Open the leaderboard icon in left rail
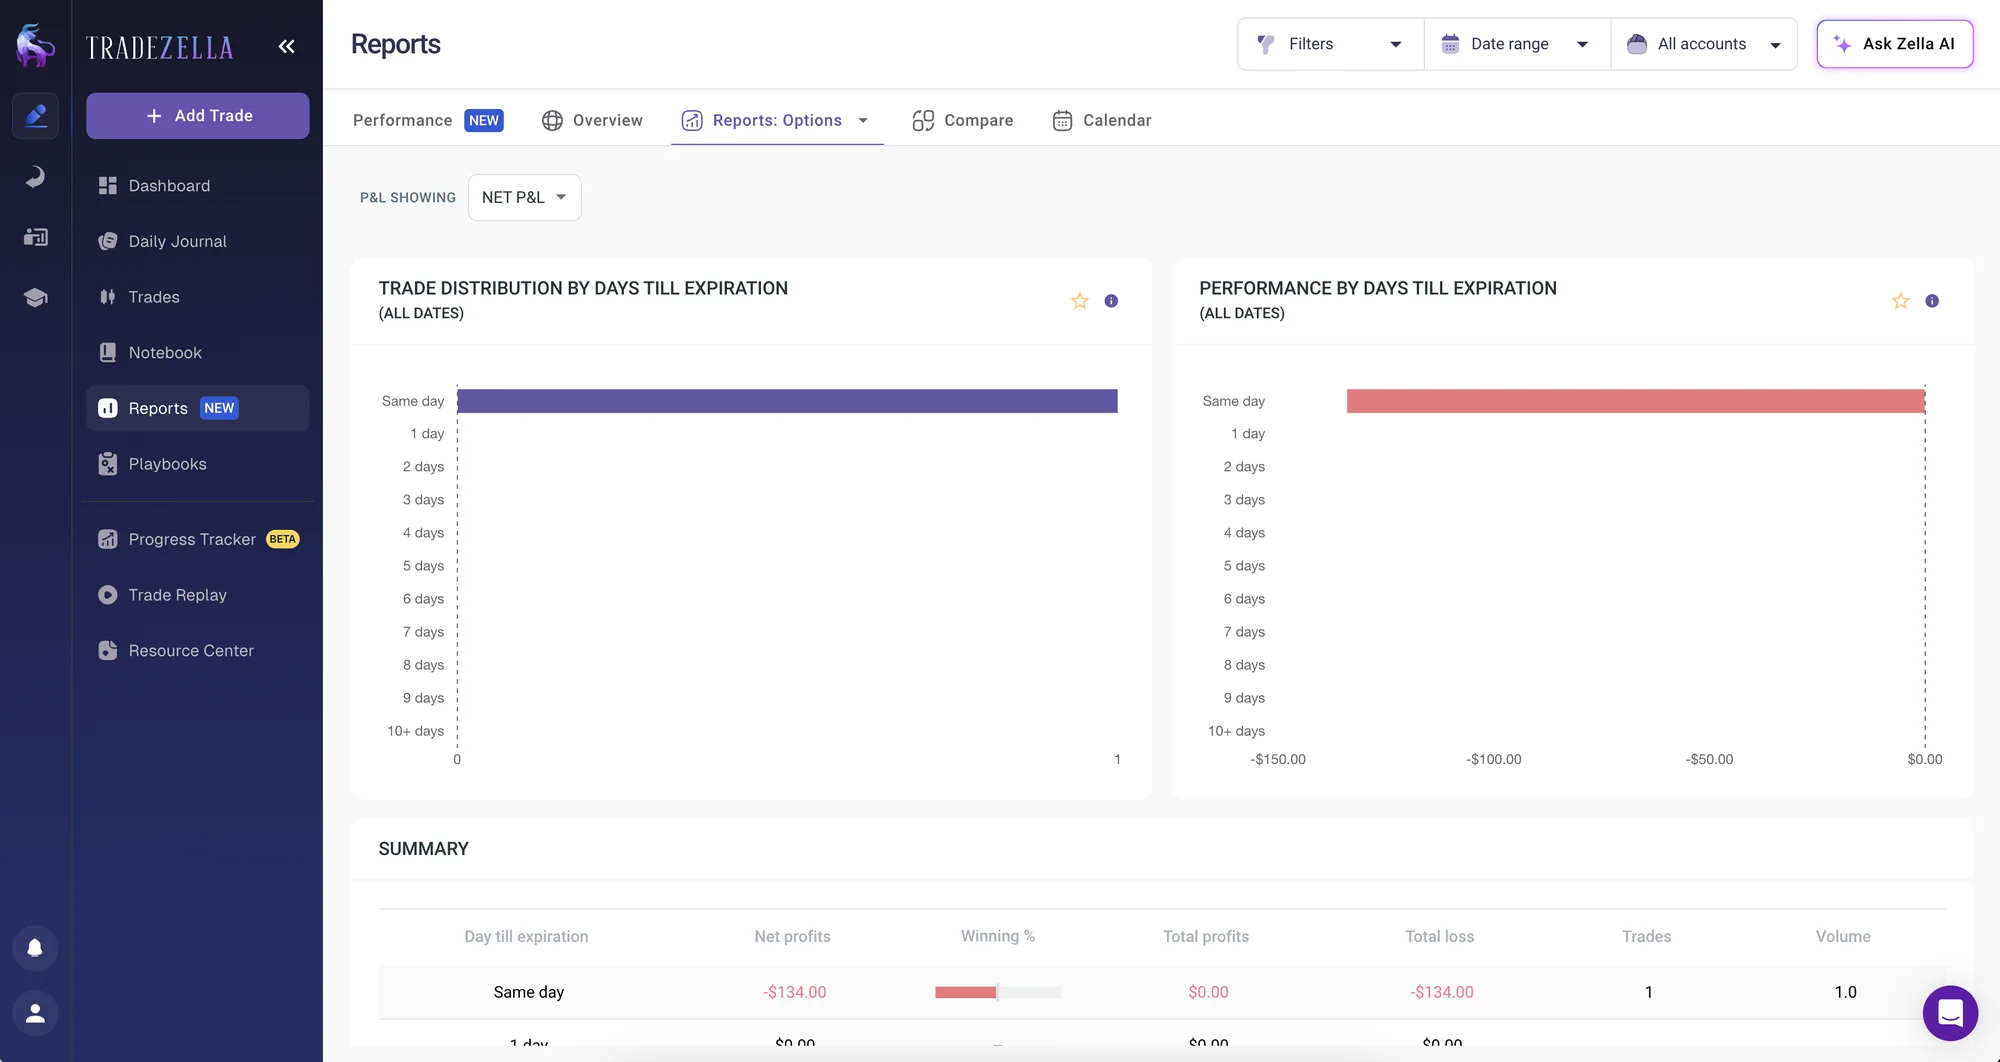This screenshot has height=1062, width=2000. click(x=35, y=237)
